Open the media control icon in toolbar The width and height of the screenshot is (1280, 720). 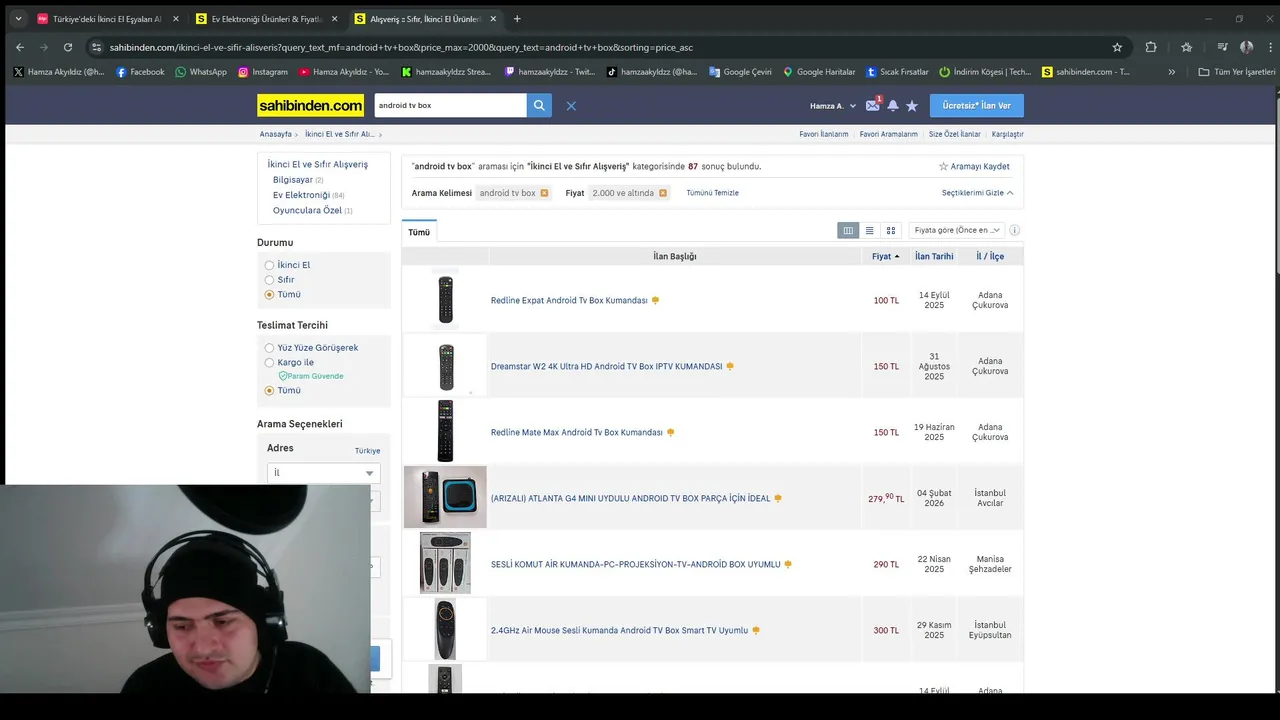point(1222,47)
